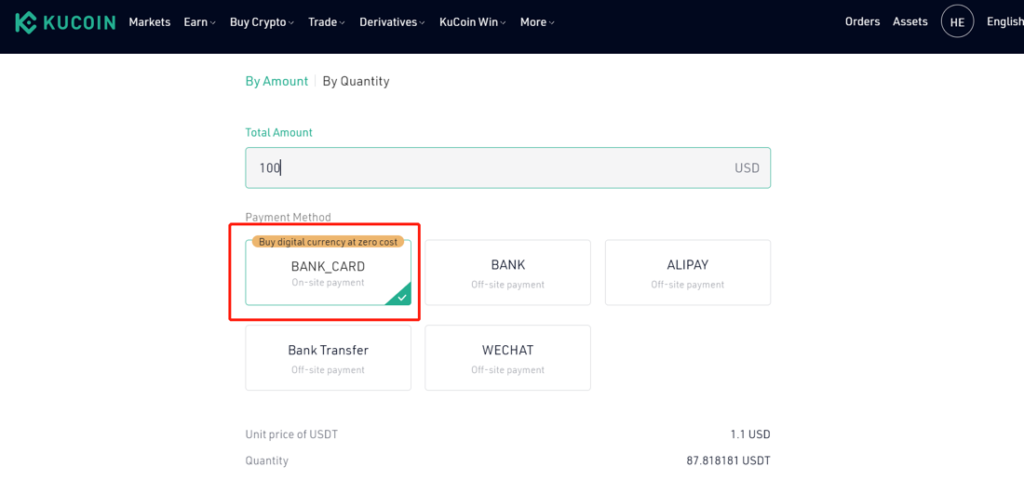
Task: Expand the More navigation menu
Action: (537, 22)
